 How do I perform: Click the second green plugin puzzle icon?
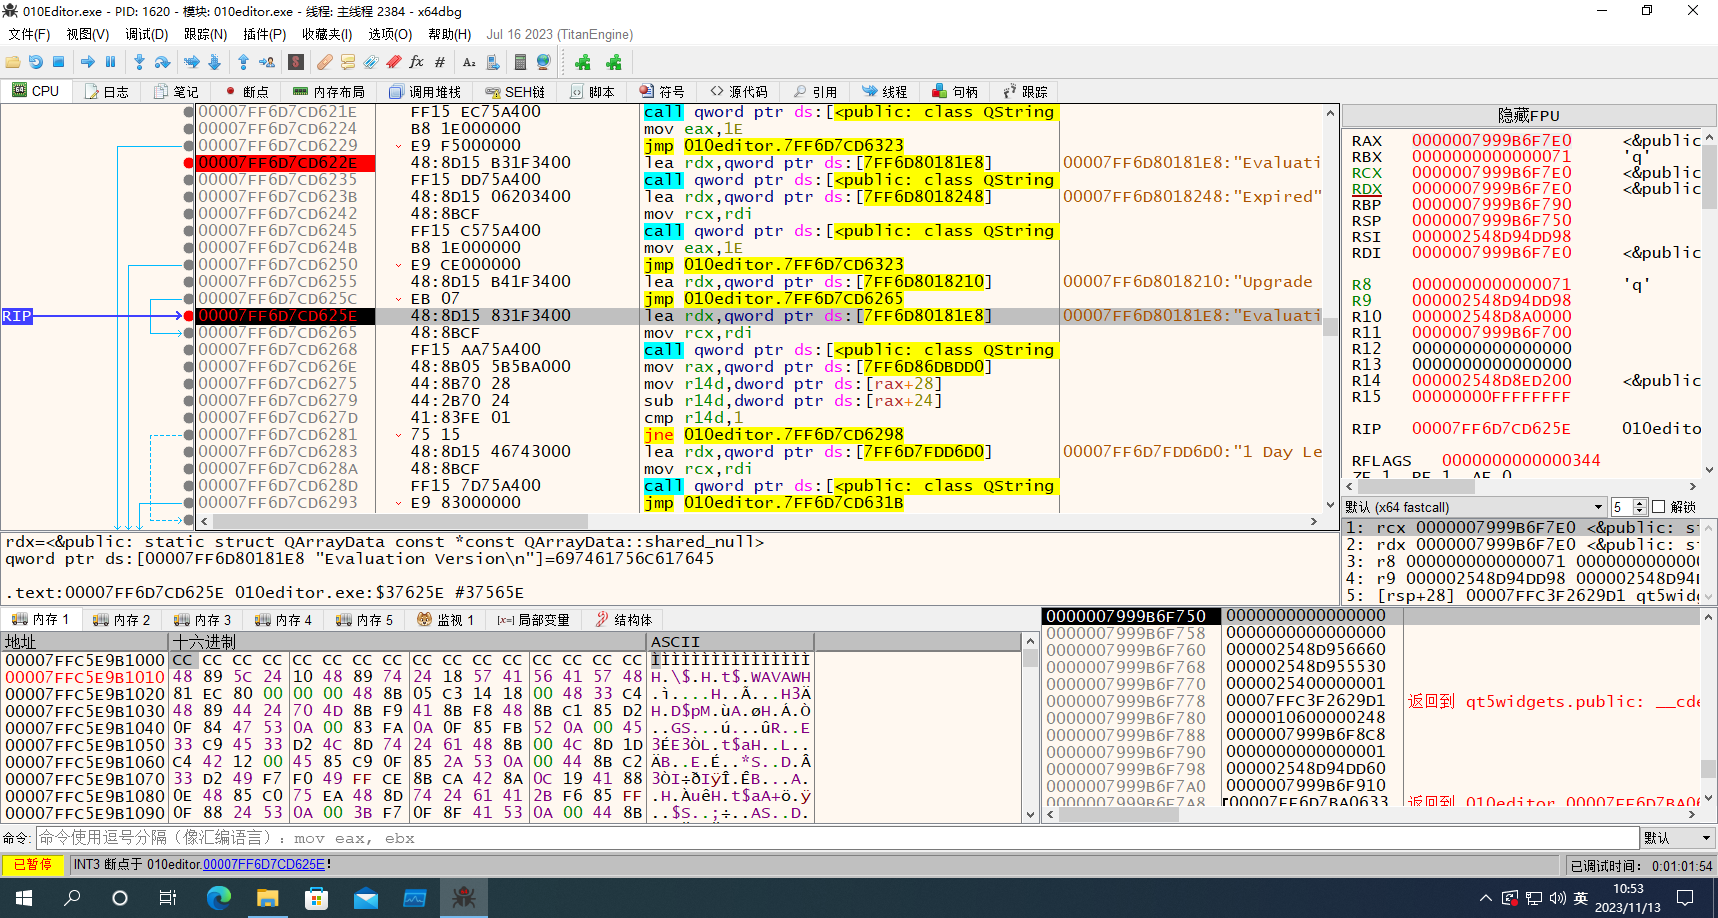point(614,62)
